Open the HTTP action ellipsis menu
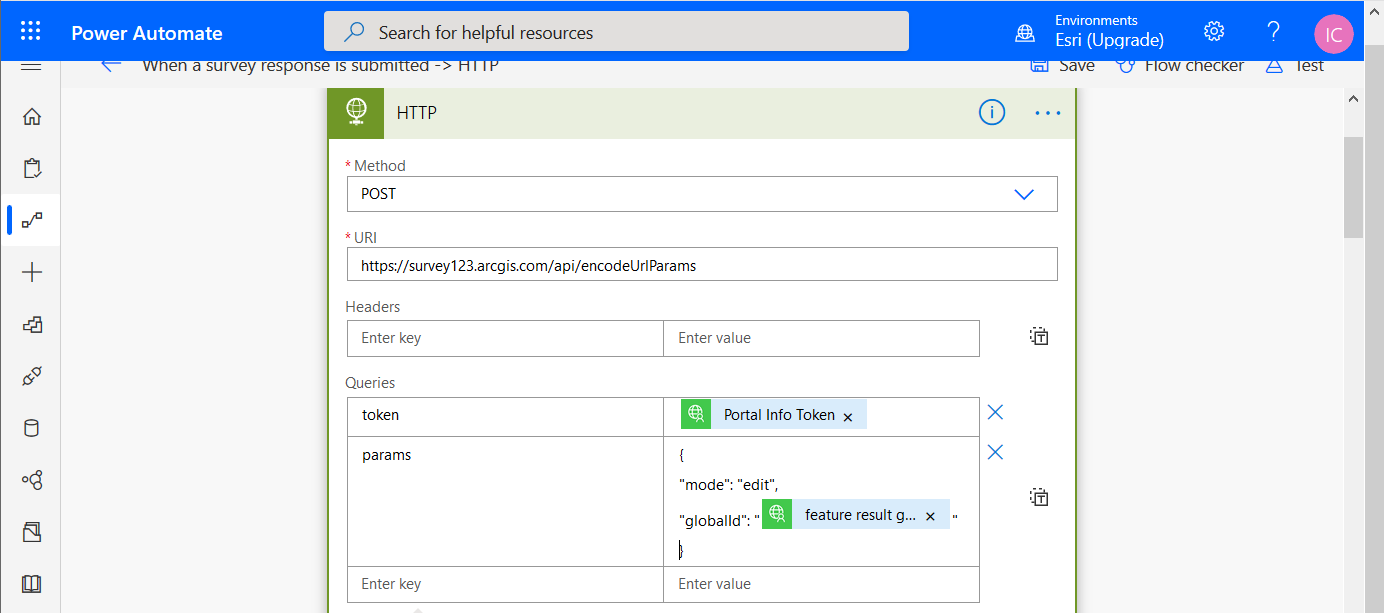 pos(1047,112)
